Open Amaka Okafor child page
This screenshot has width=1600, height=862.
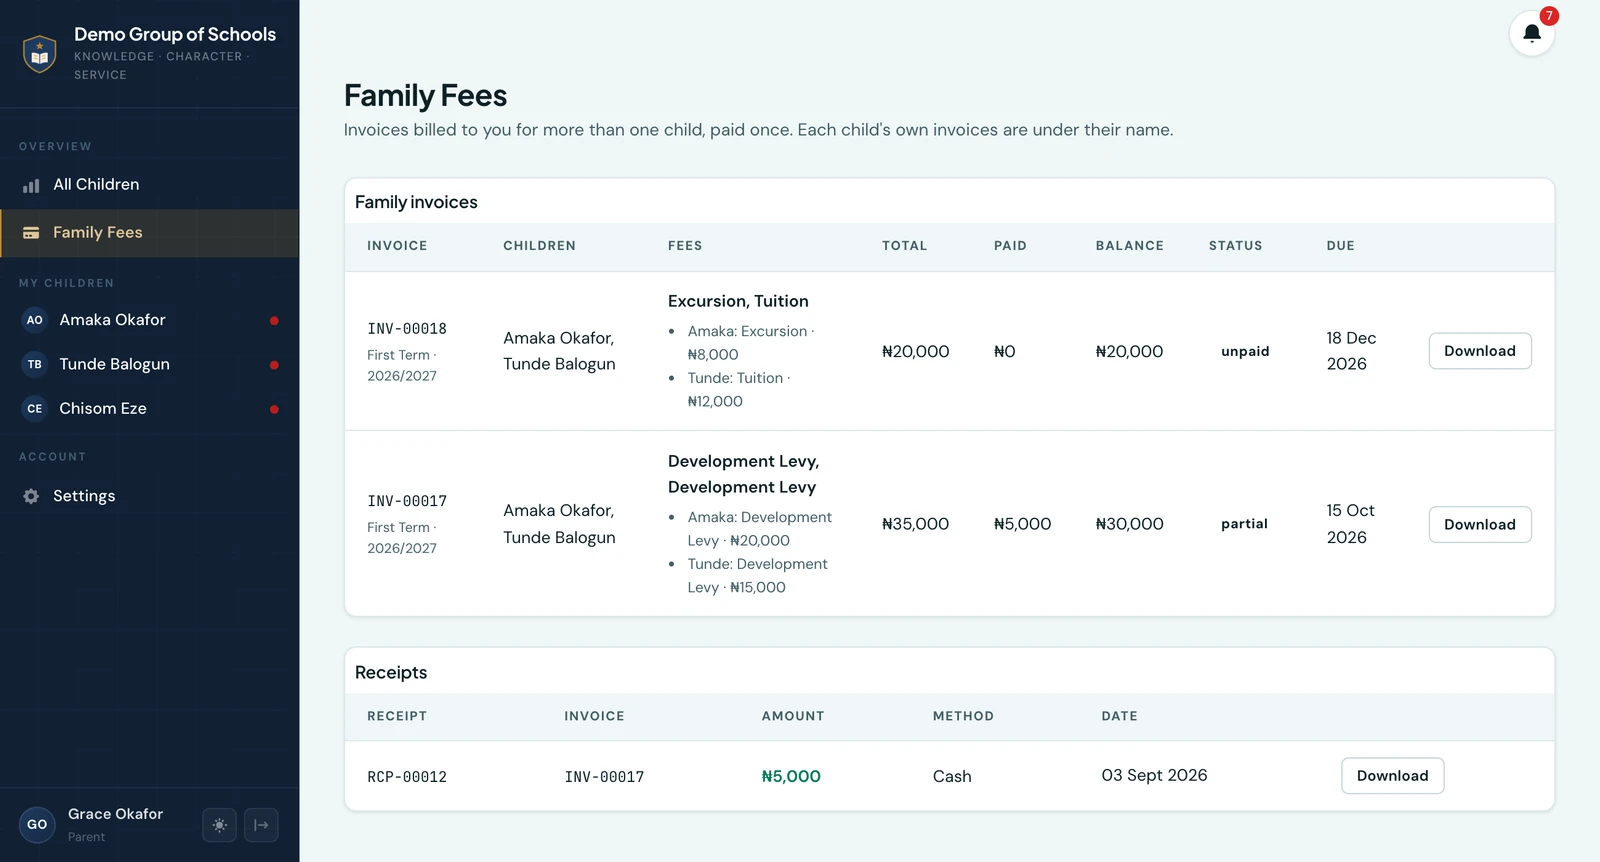(150, 320)
